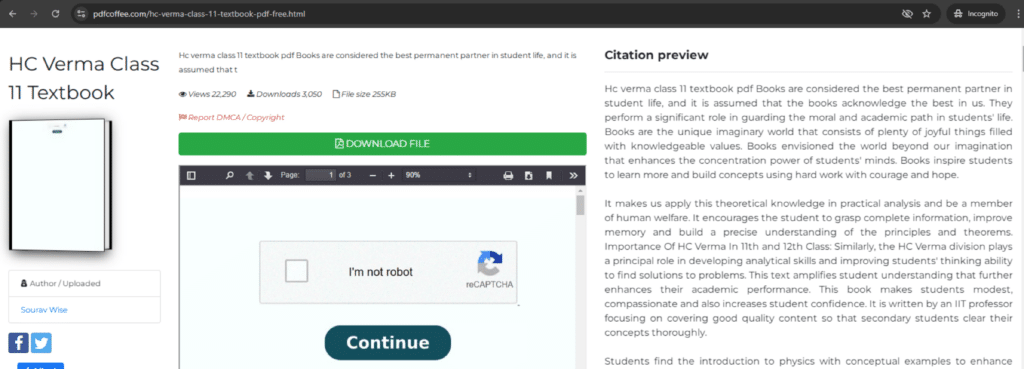Click the Downloads 3,050 text
Screen dimensions: 1024x369
pos(285,94)
